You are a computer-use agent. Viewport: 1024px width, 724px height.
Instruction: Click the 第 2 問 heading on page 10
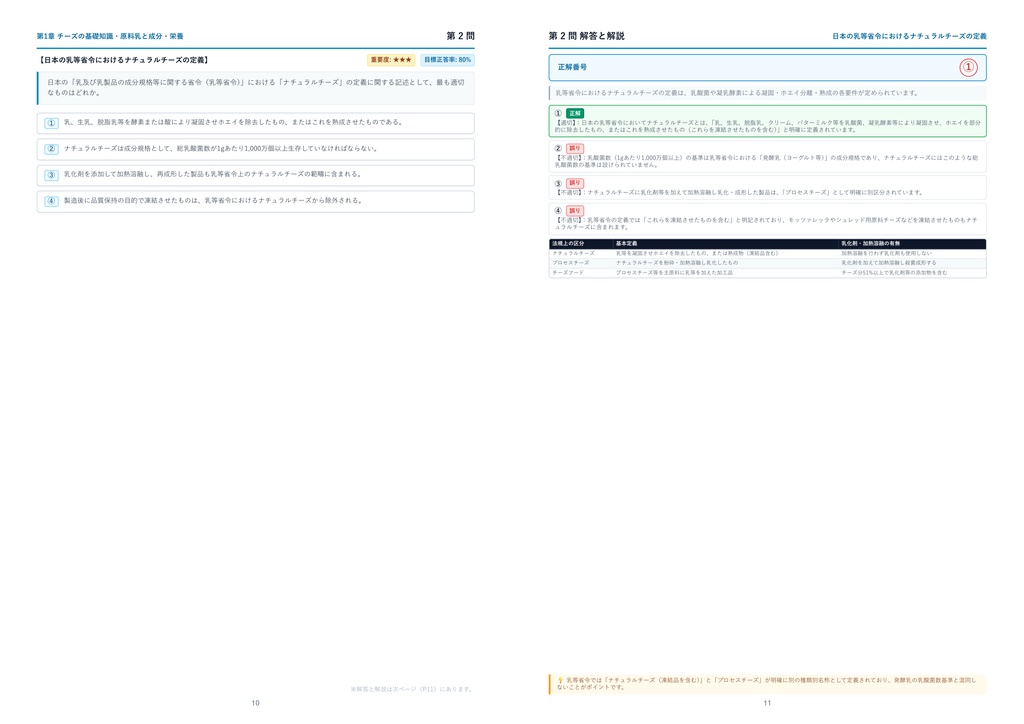click(x=460, y=36)
